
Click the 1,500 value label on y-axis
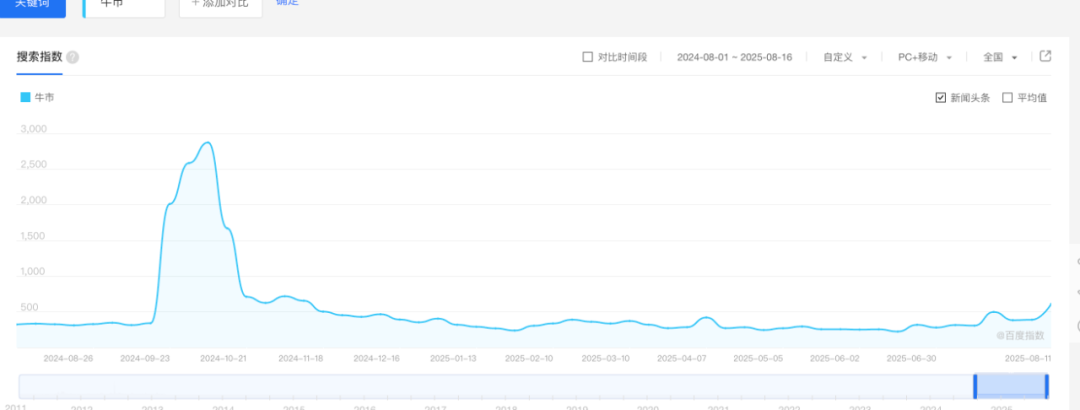click(34, 236)
